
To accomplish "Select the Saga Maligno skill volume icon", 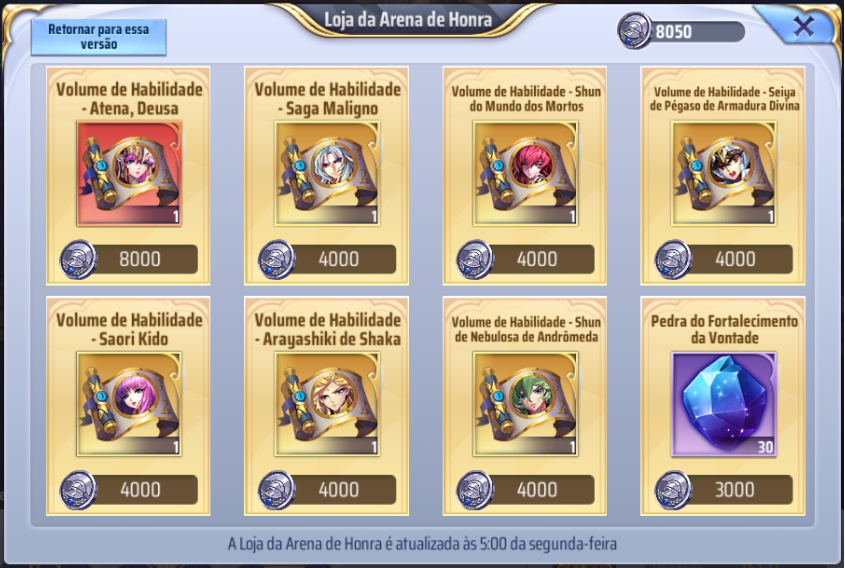I will tap(327, 174).
